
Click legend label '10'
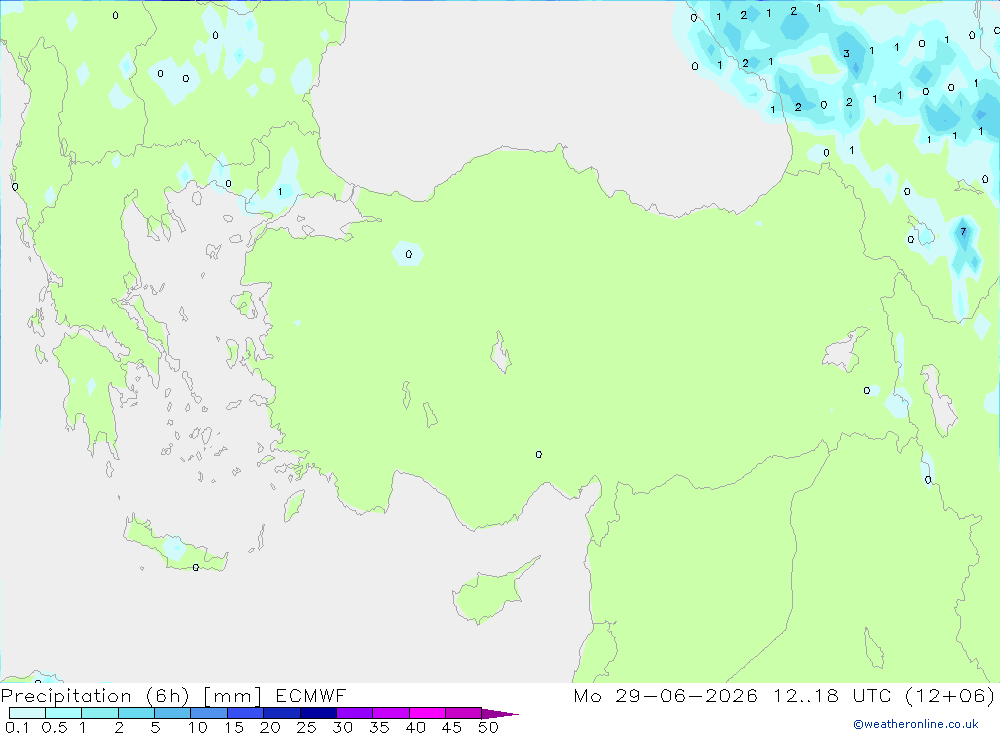(x=198, y=727)
